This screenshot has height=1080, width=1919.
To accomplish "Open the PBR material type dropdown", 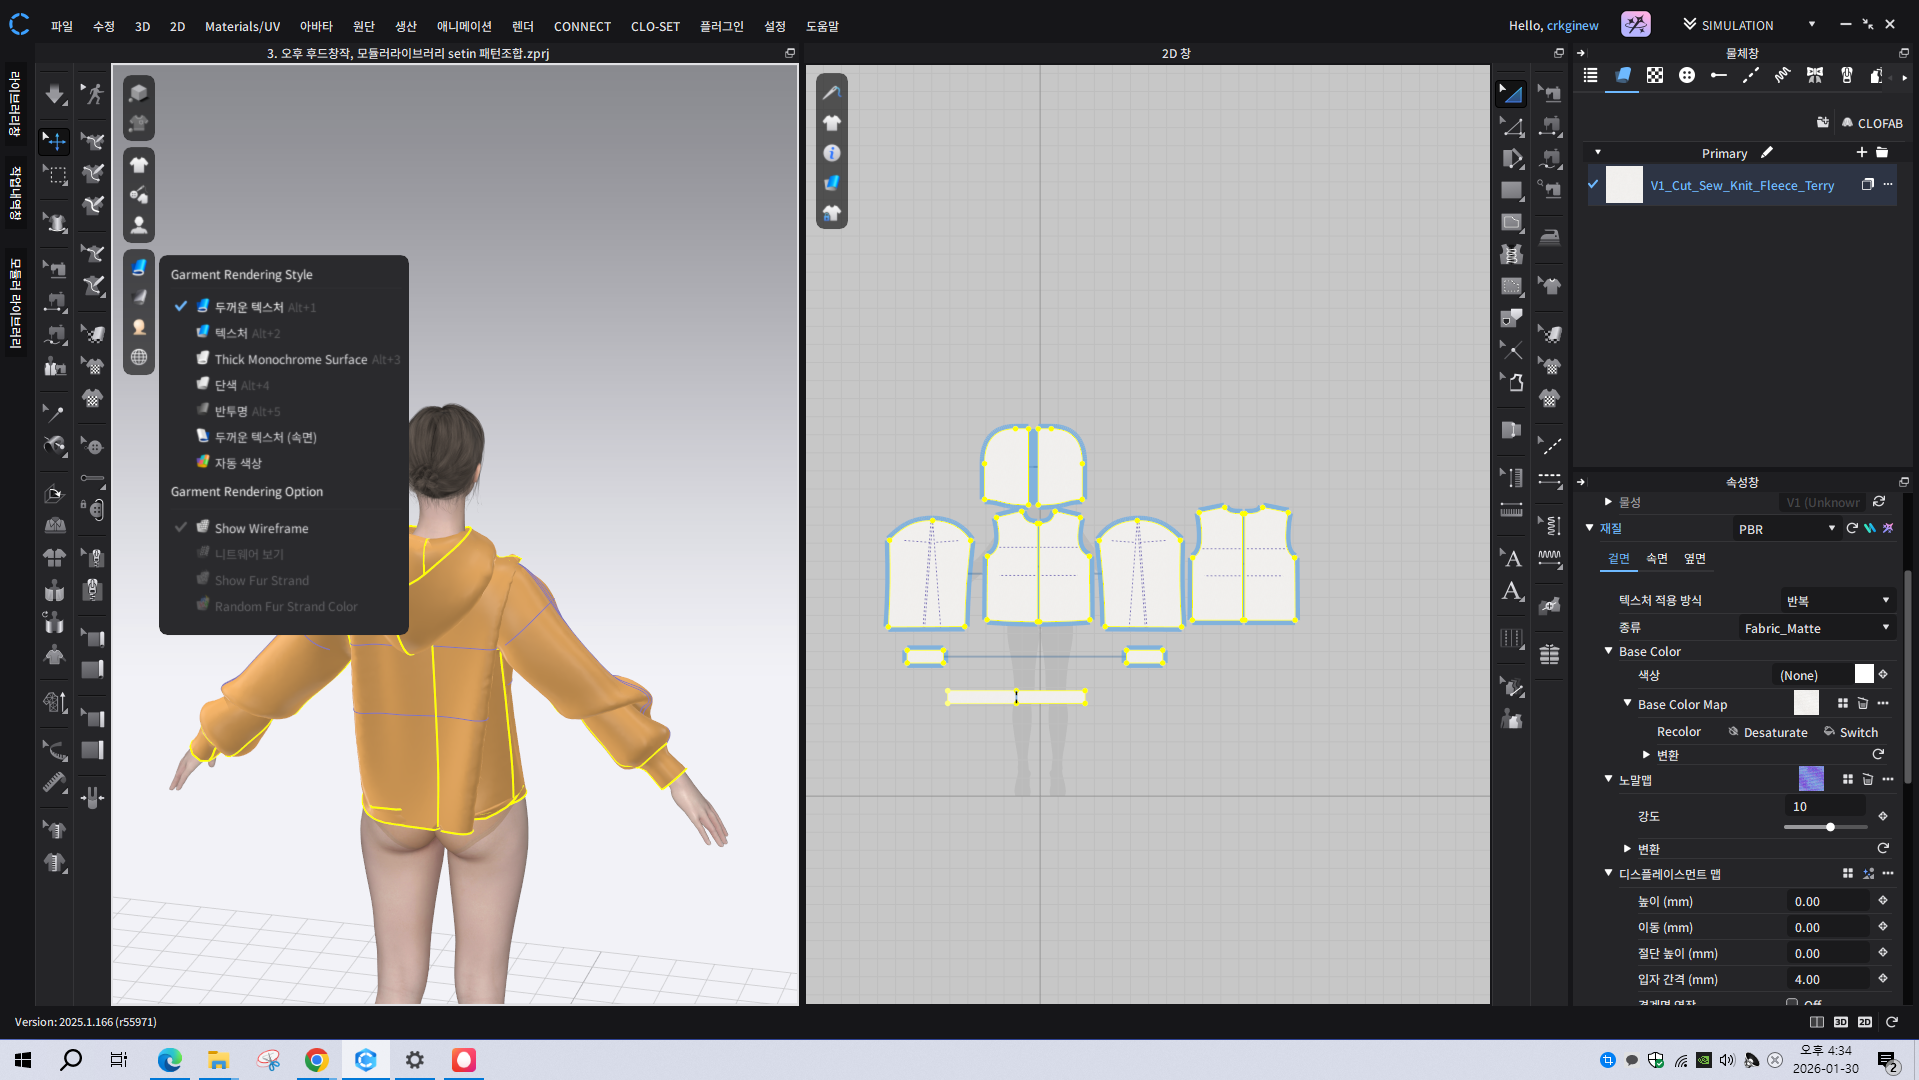I will click(1786, 529).
